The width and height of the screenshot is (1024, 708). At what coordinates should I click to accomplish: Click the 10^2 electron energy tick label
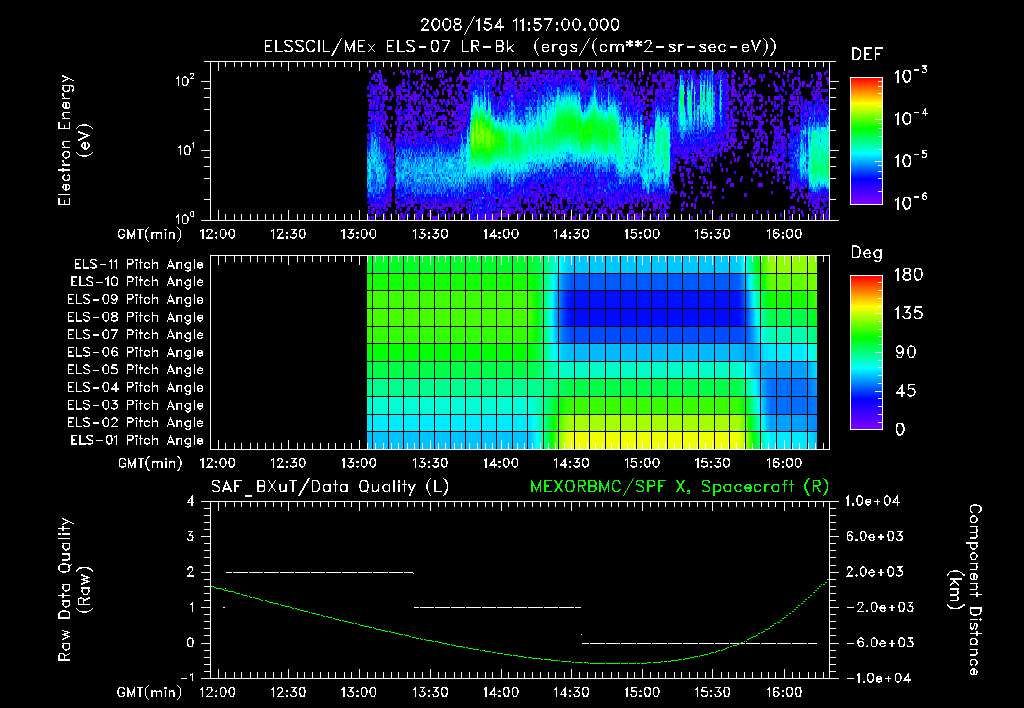tap(185, 82)
